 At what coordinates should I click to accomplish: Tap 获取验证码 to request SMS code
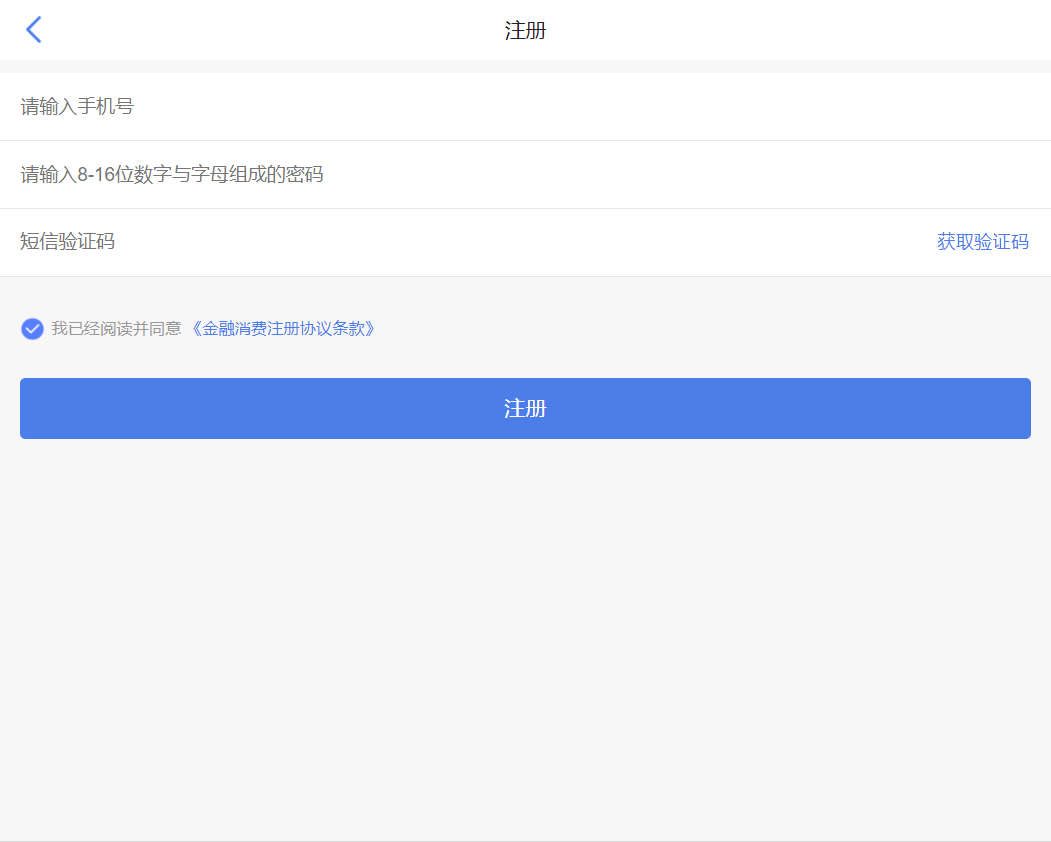point(982,242)
